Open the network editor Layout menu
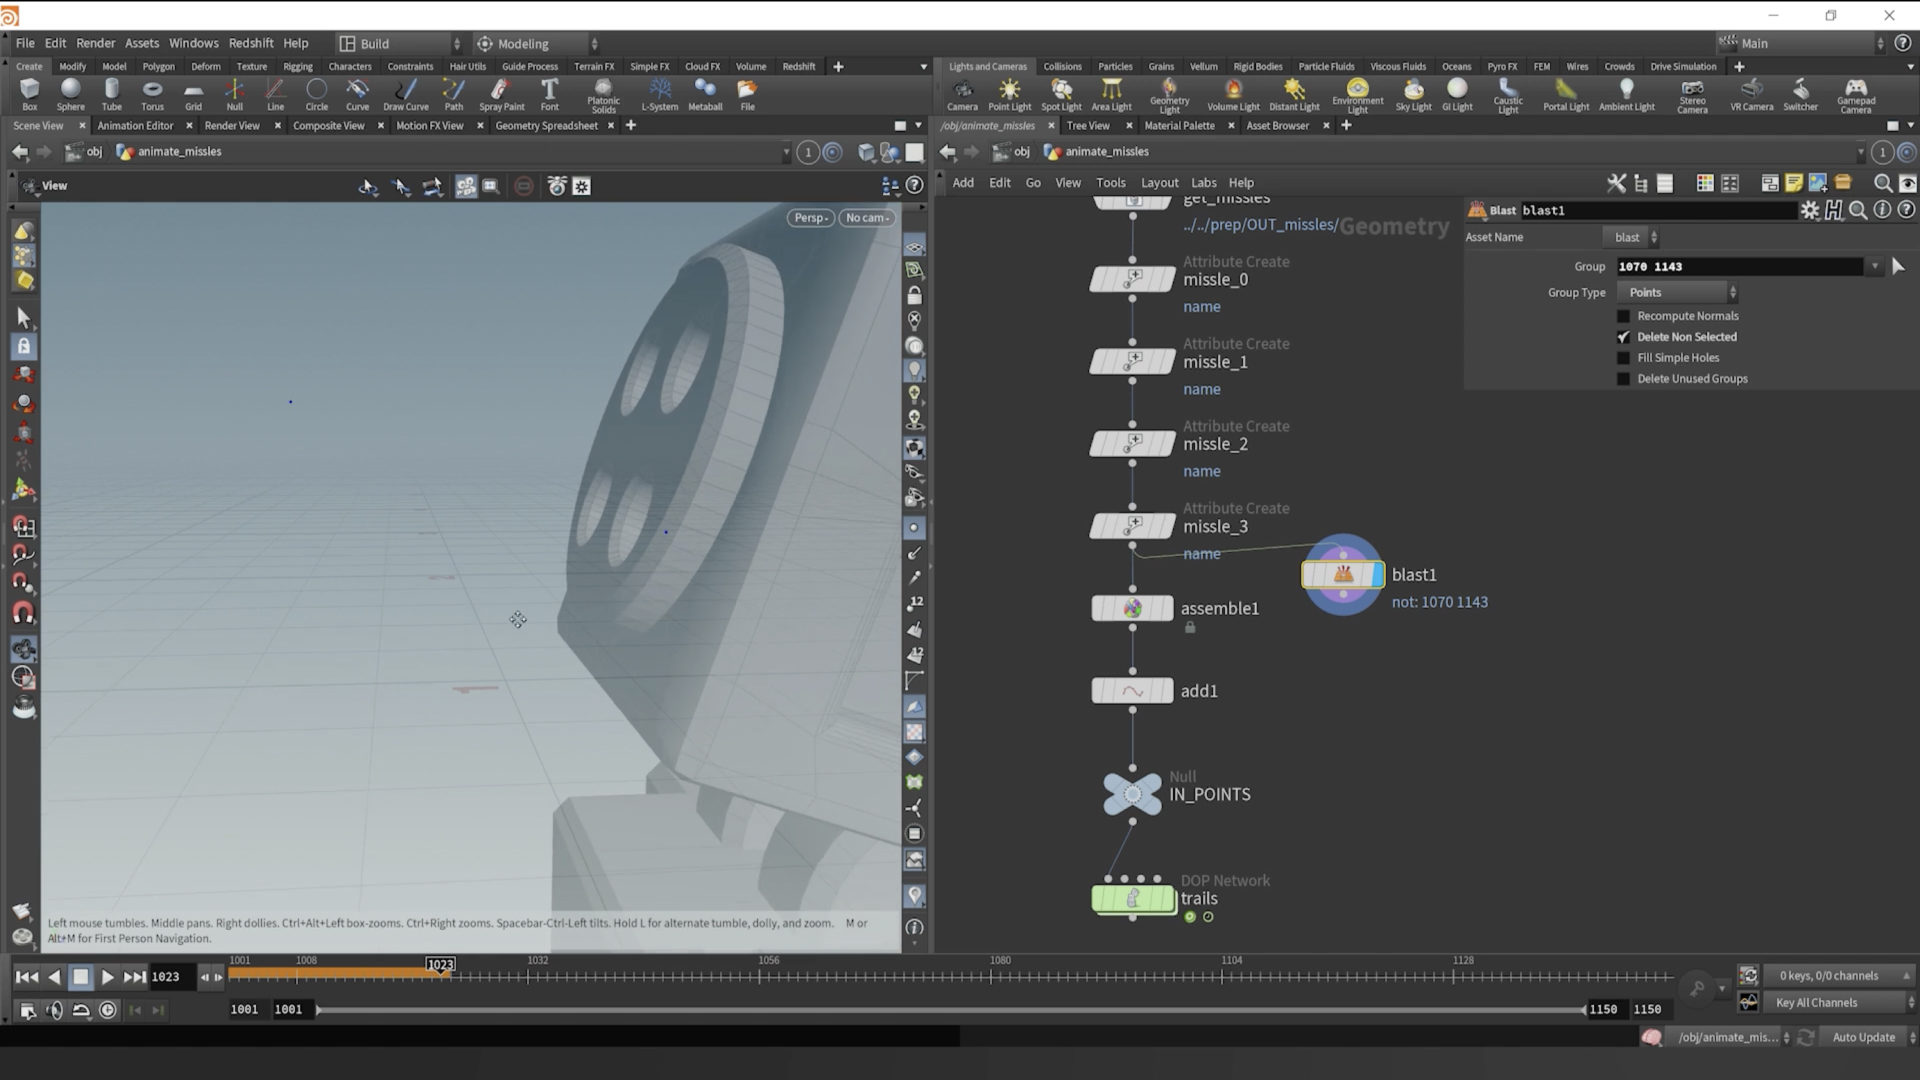This screenshot has width=1920, height=1080. tap(1159, 183)
